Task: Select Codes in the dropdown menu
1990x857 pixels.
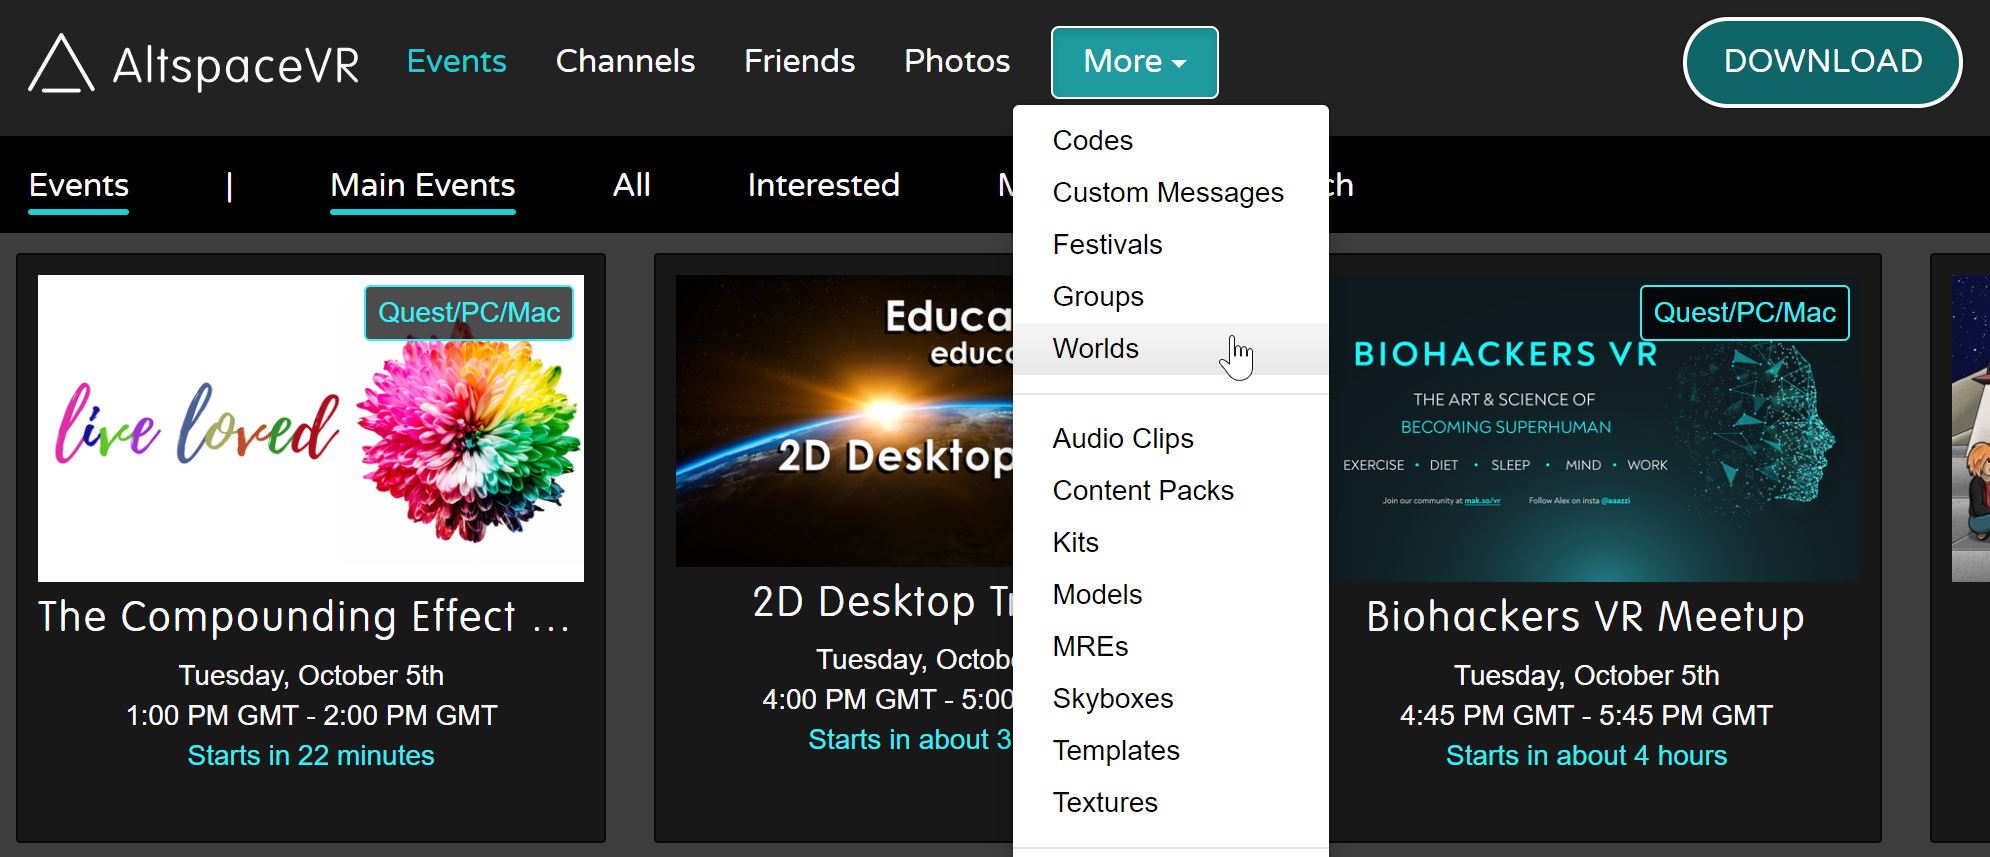Action: (x=1092, y=141)
